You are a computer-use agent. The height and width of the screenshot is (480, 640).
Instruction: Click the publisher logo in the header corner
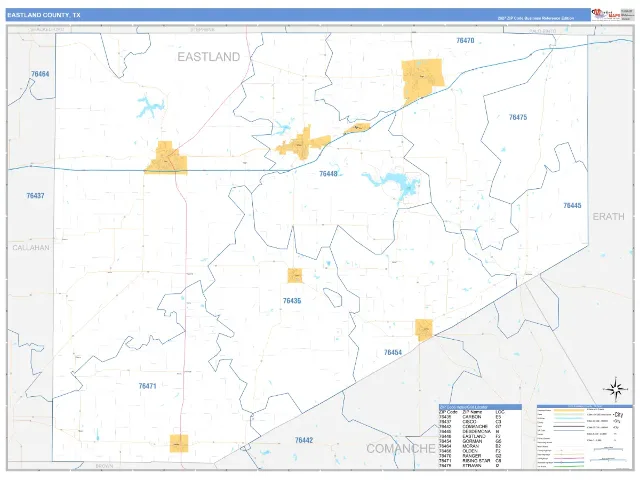[x=606, y=14]
